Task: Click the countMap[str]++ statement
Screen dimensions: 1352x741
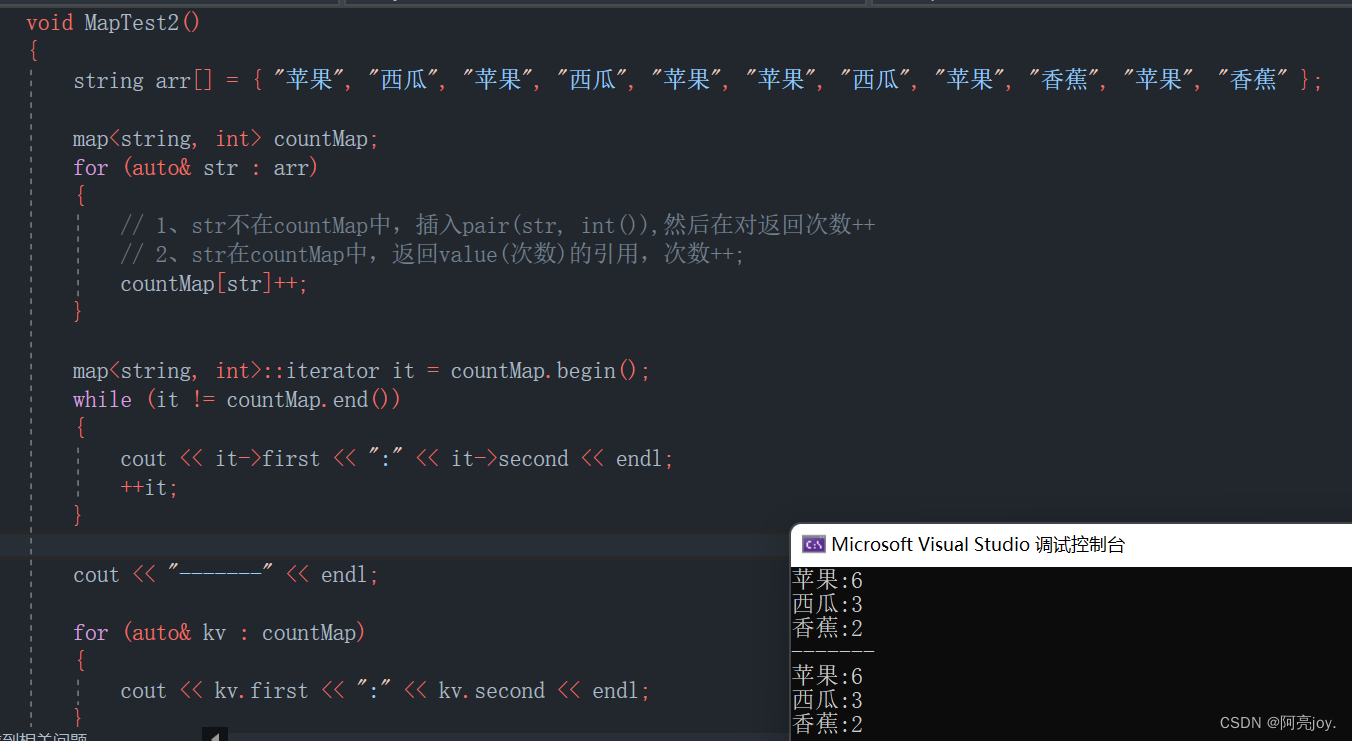Action: [214, 284]
